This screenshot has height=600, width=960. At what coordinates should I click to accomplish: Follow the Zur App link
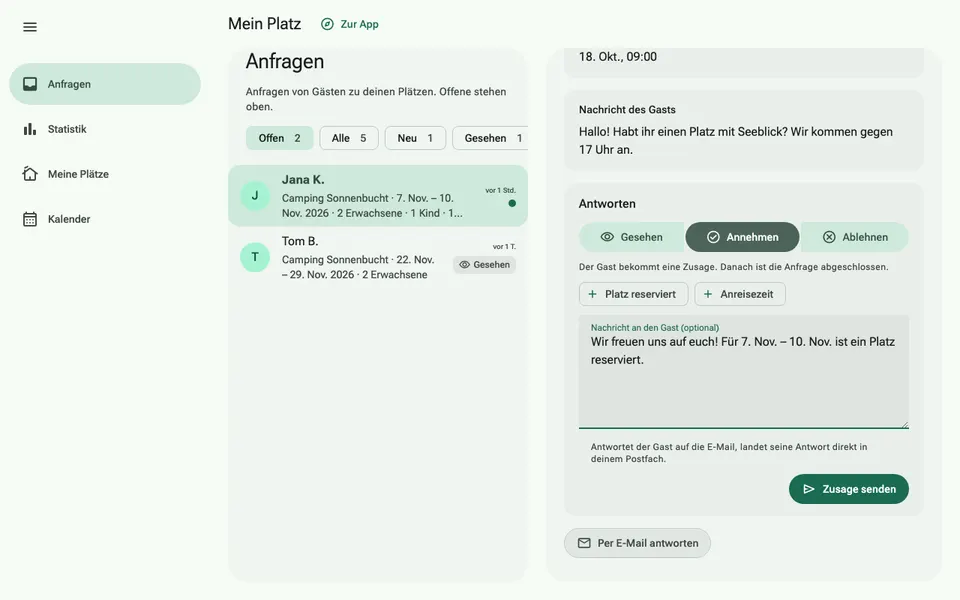(350, 24)
